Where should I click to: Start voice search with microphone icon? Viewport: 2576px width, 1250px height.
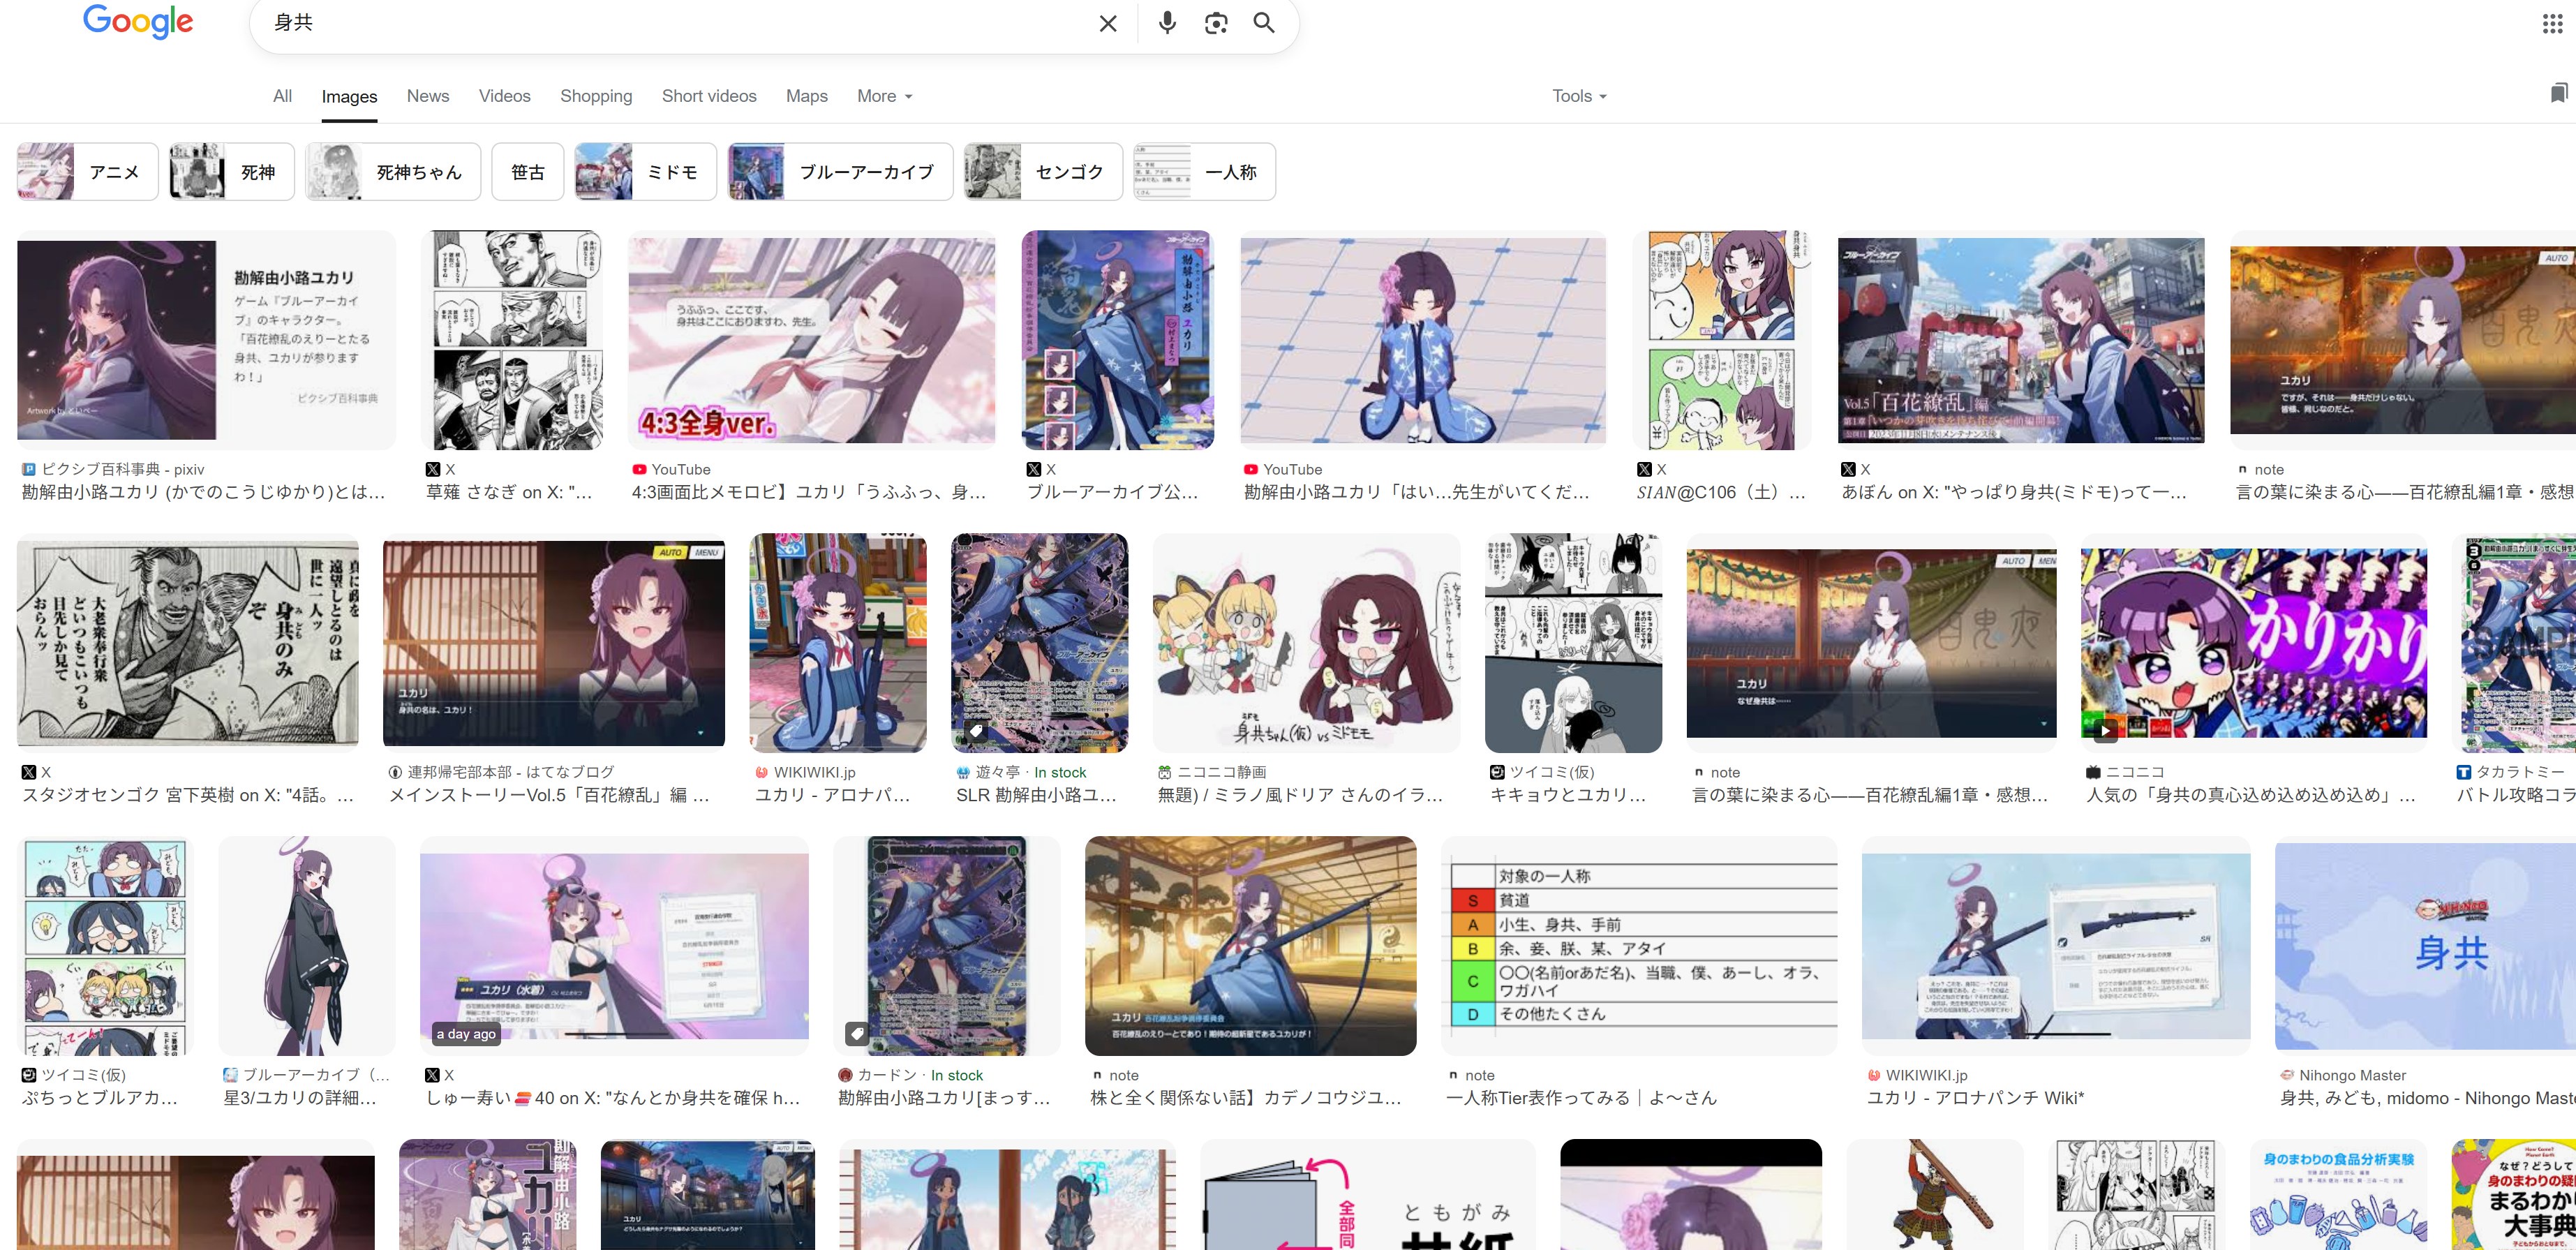pos(1166,23)
